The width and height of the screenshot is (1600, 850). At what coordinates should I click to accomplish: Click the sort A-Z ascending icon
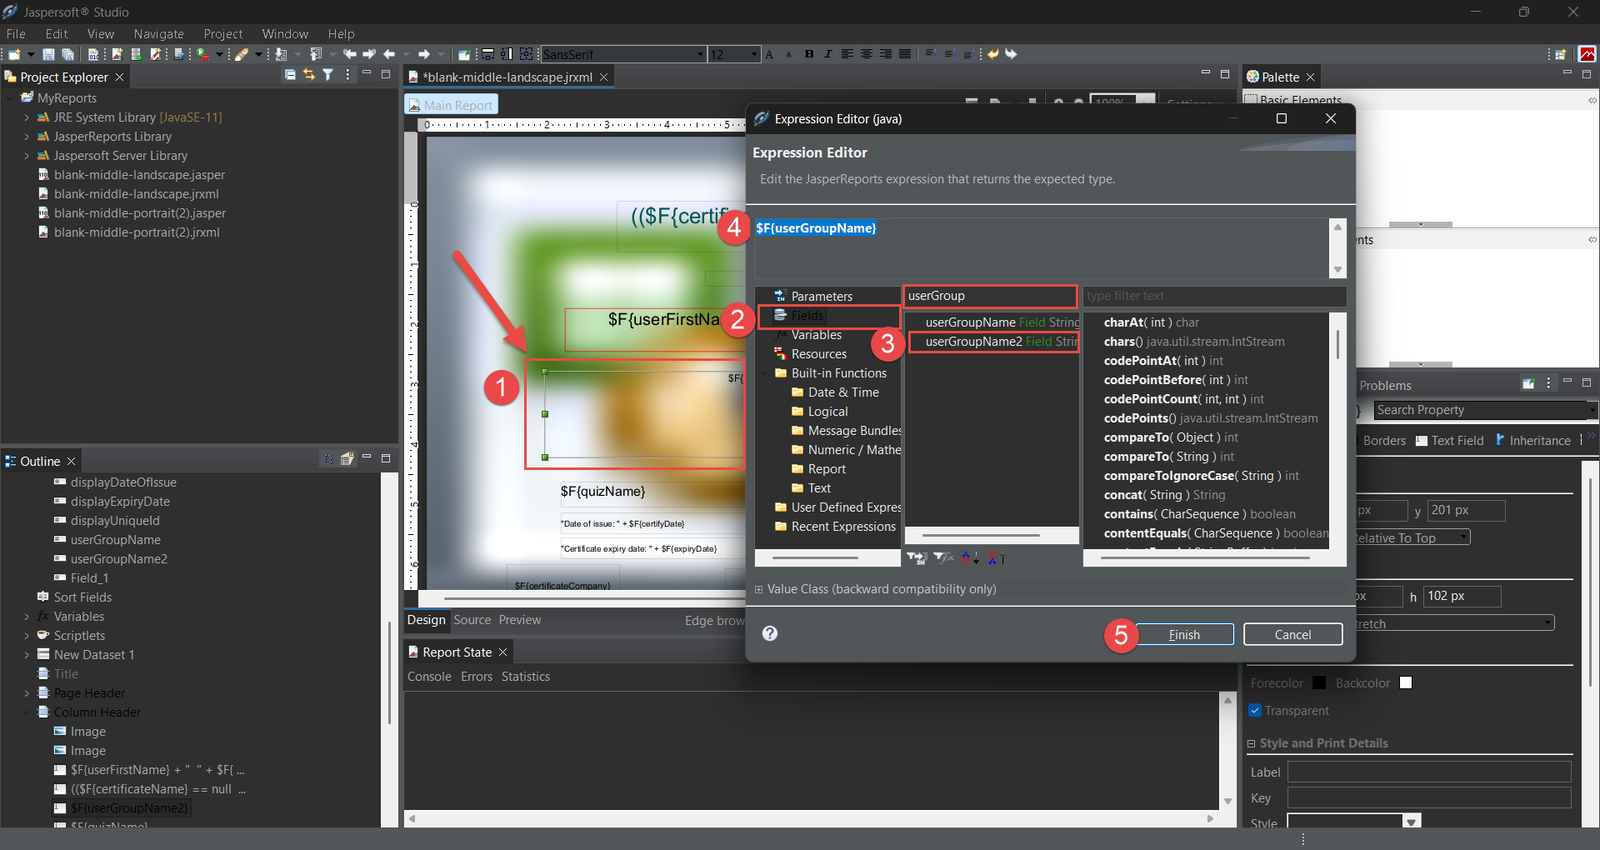pyautogui.click(x=969, y=558)
